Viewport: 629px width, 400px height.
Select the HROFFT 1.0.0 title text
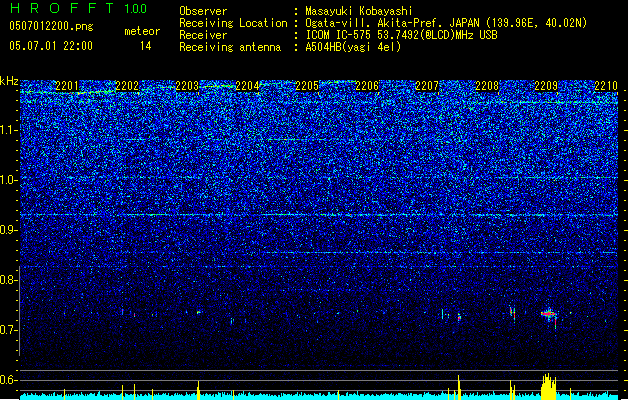coord(79,8)
